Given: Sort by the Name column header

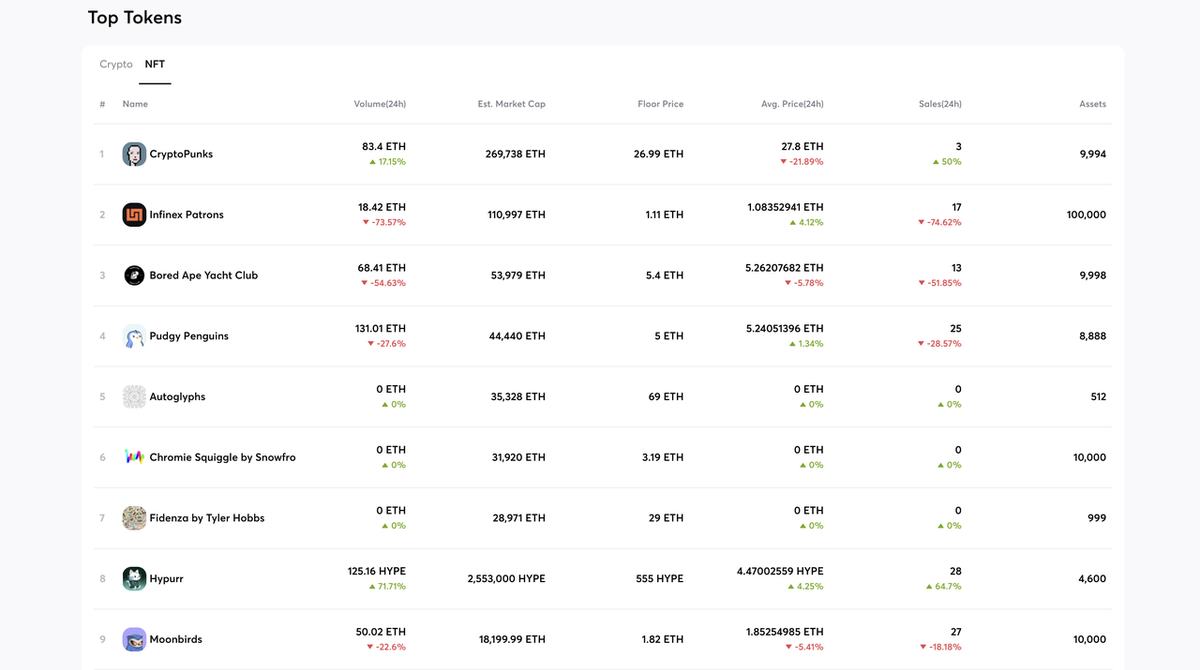Looking at the screenshot, I should 135,104.
